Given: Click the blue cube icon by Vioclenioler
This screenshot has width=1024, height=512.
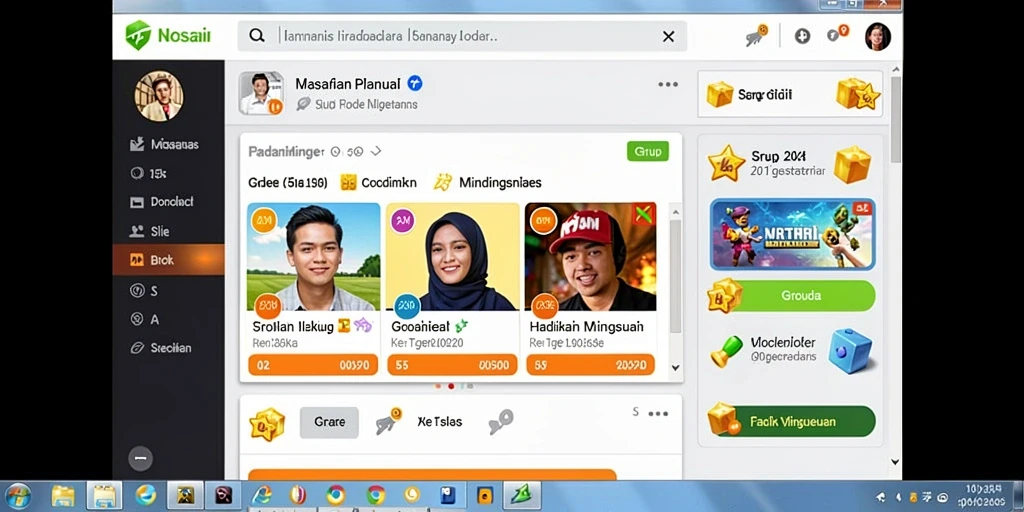Looking at the screenshot, I should tap(850, 351).
